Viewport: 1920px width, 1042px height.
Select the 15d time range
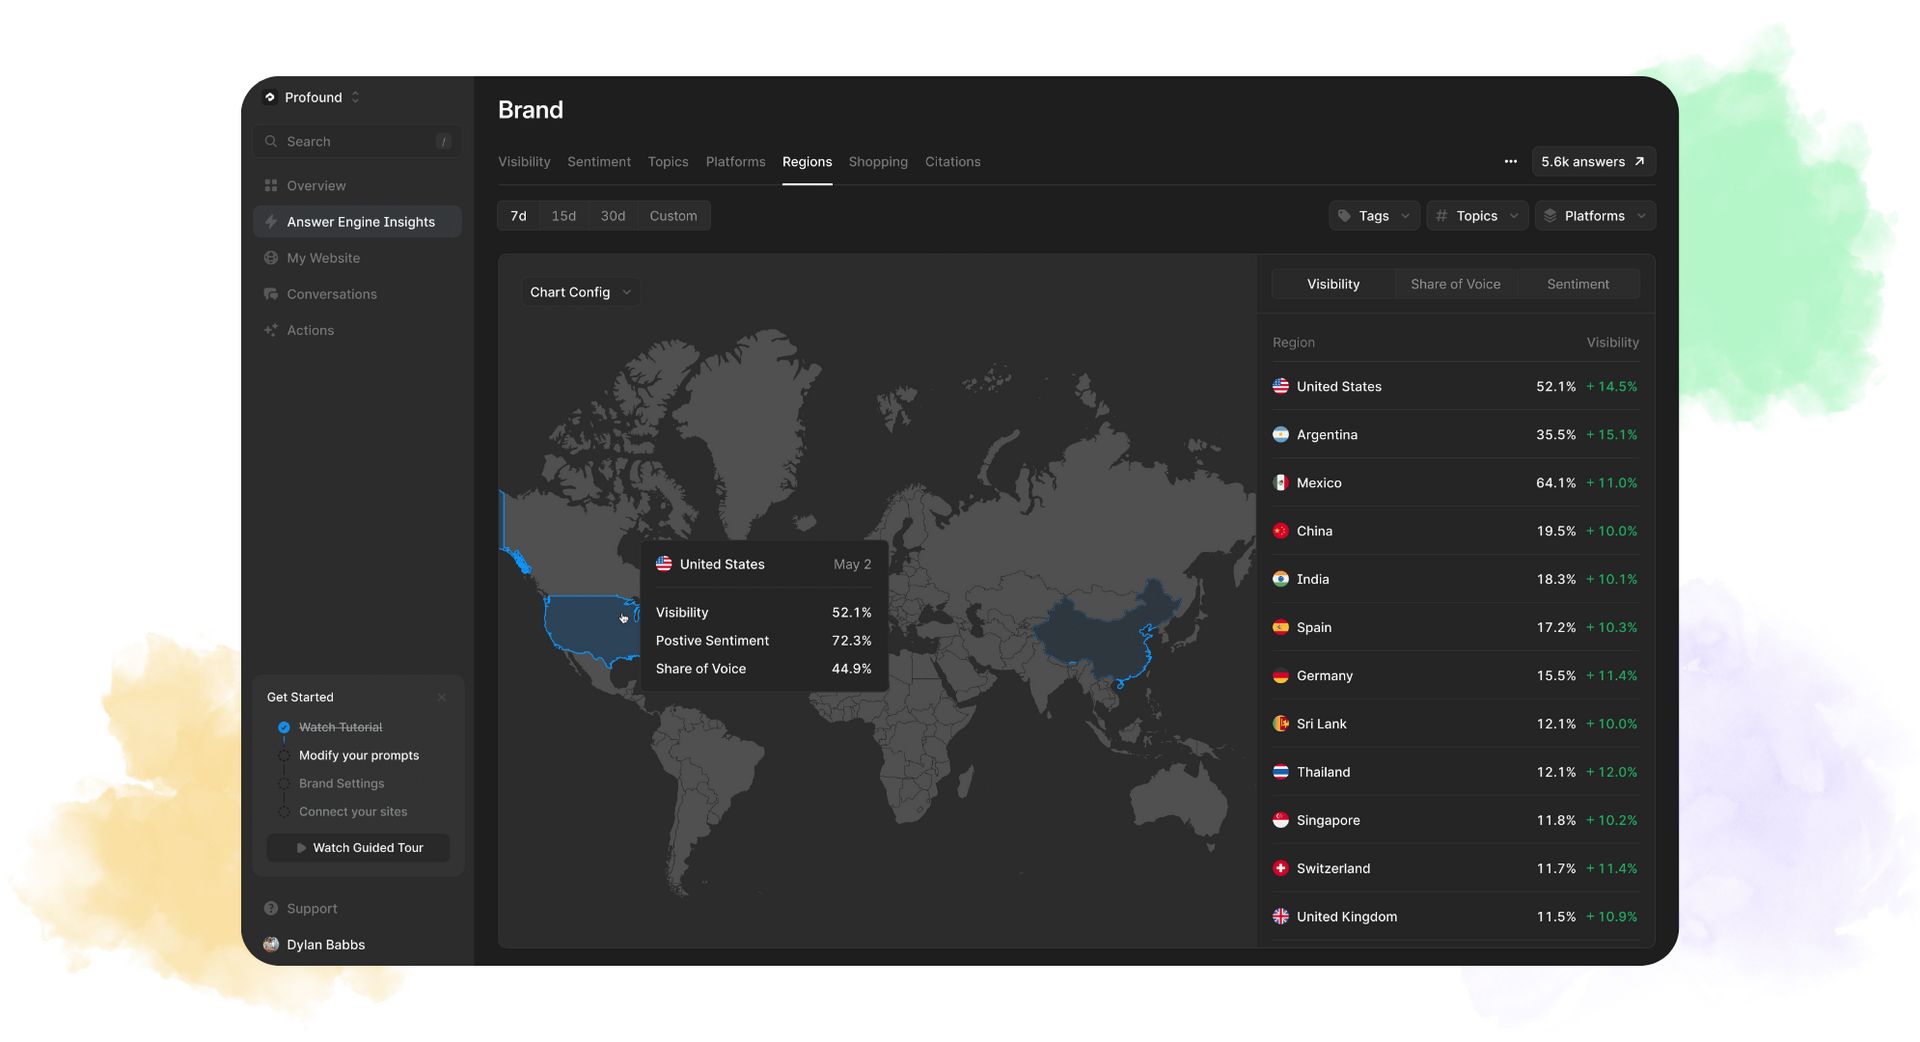click(564, 216)
